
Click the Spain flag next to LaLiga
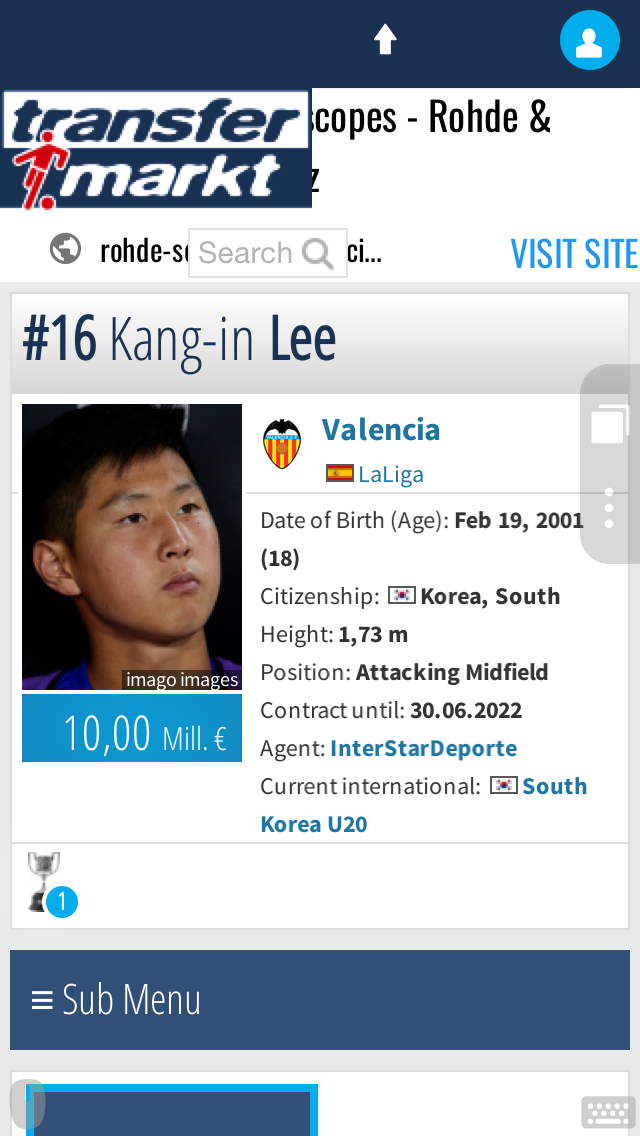click(x=339, y=474)
